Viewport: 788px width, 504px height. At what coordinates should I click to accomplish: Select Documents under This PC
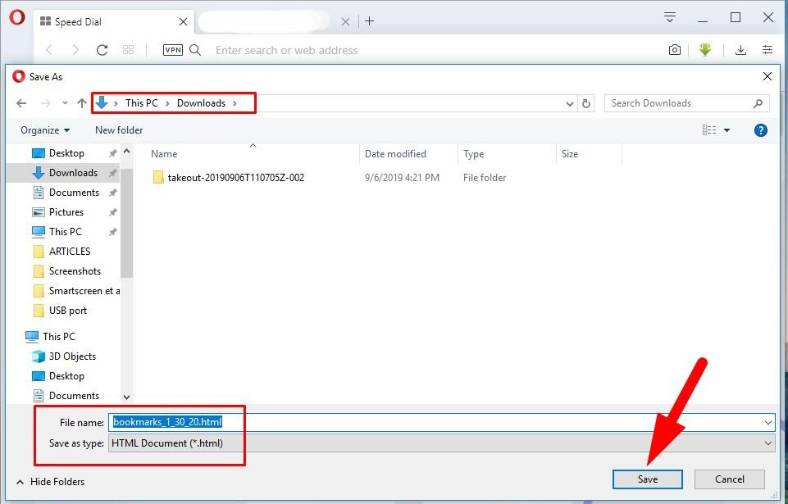point(74,395)
